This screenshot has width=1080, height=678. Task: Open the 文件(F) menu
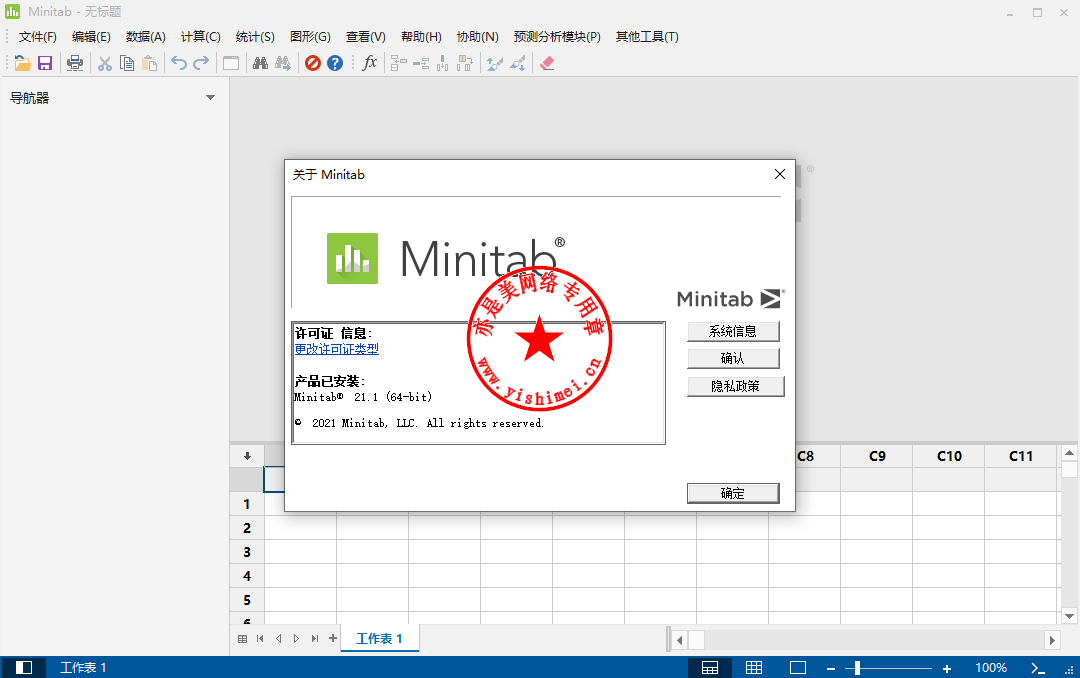(37, 37)
